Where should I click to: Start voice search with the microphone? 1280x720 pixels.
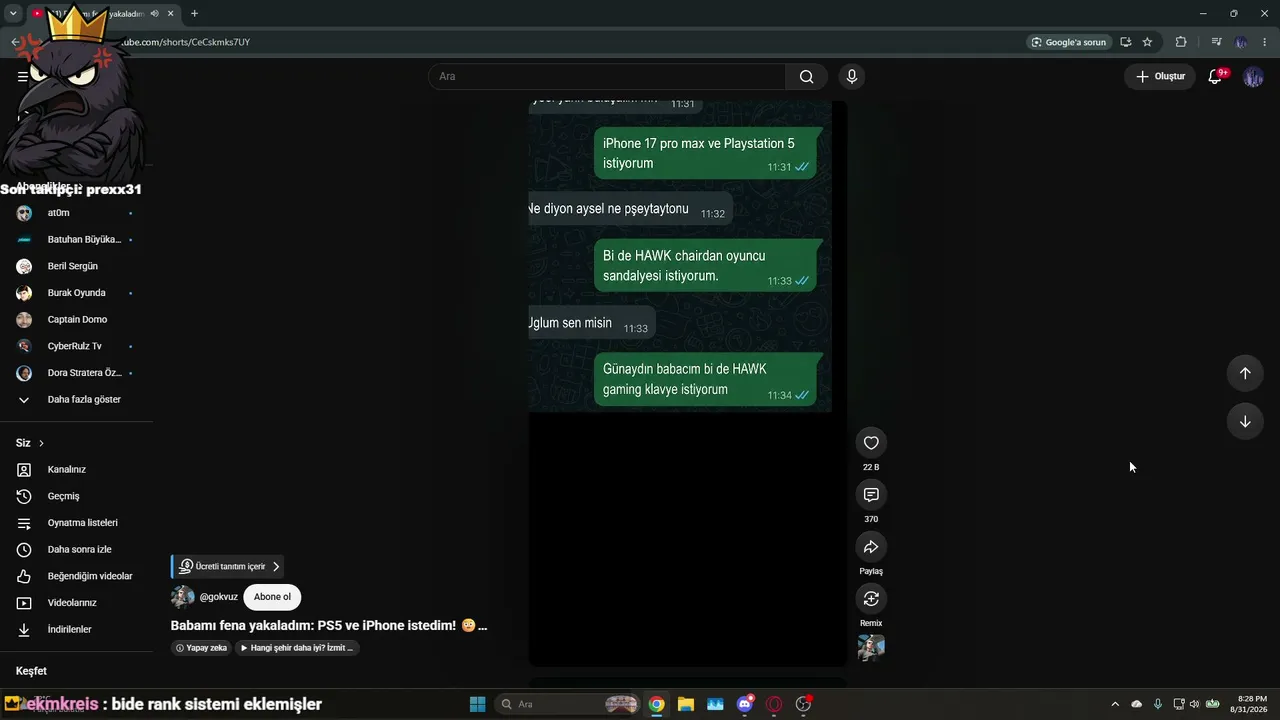852,77
